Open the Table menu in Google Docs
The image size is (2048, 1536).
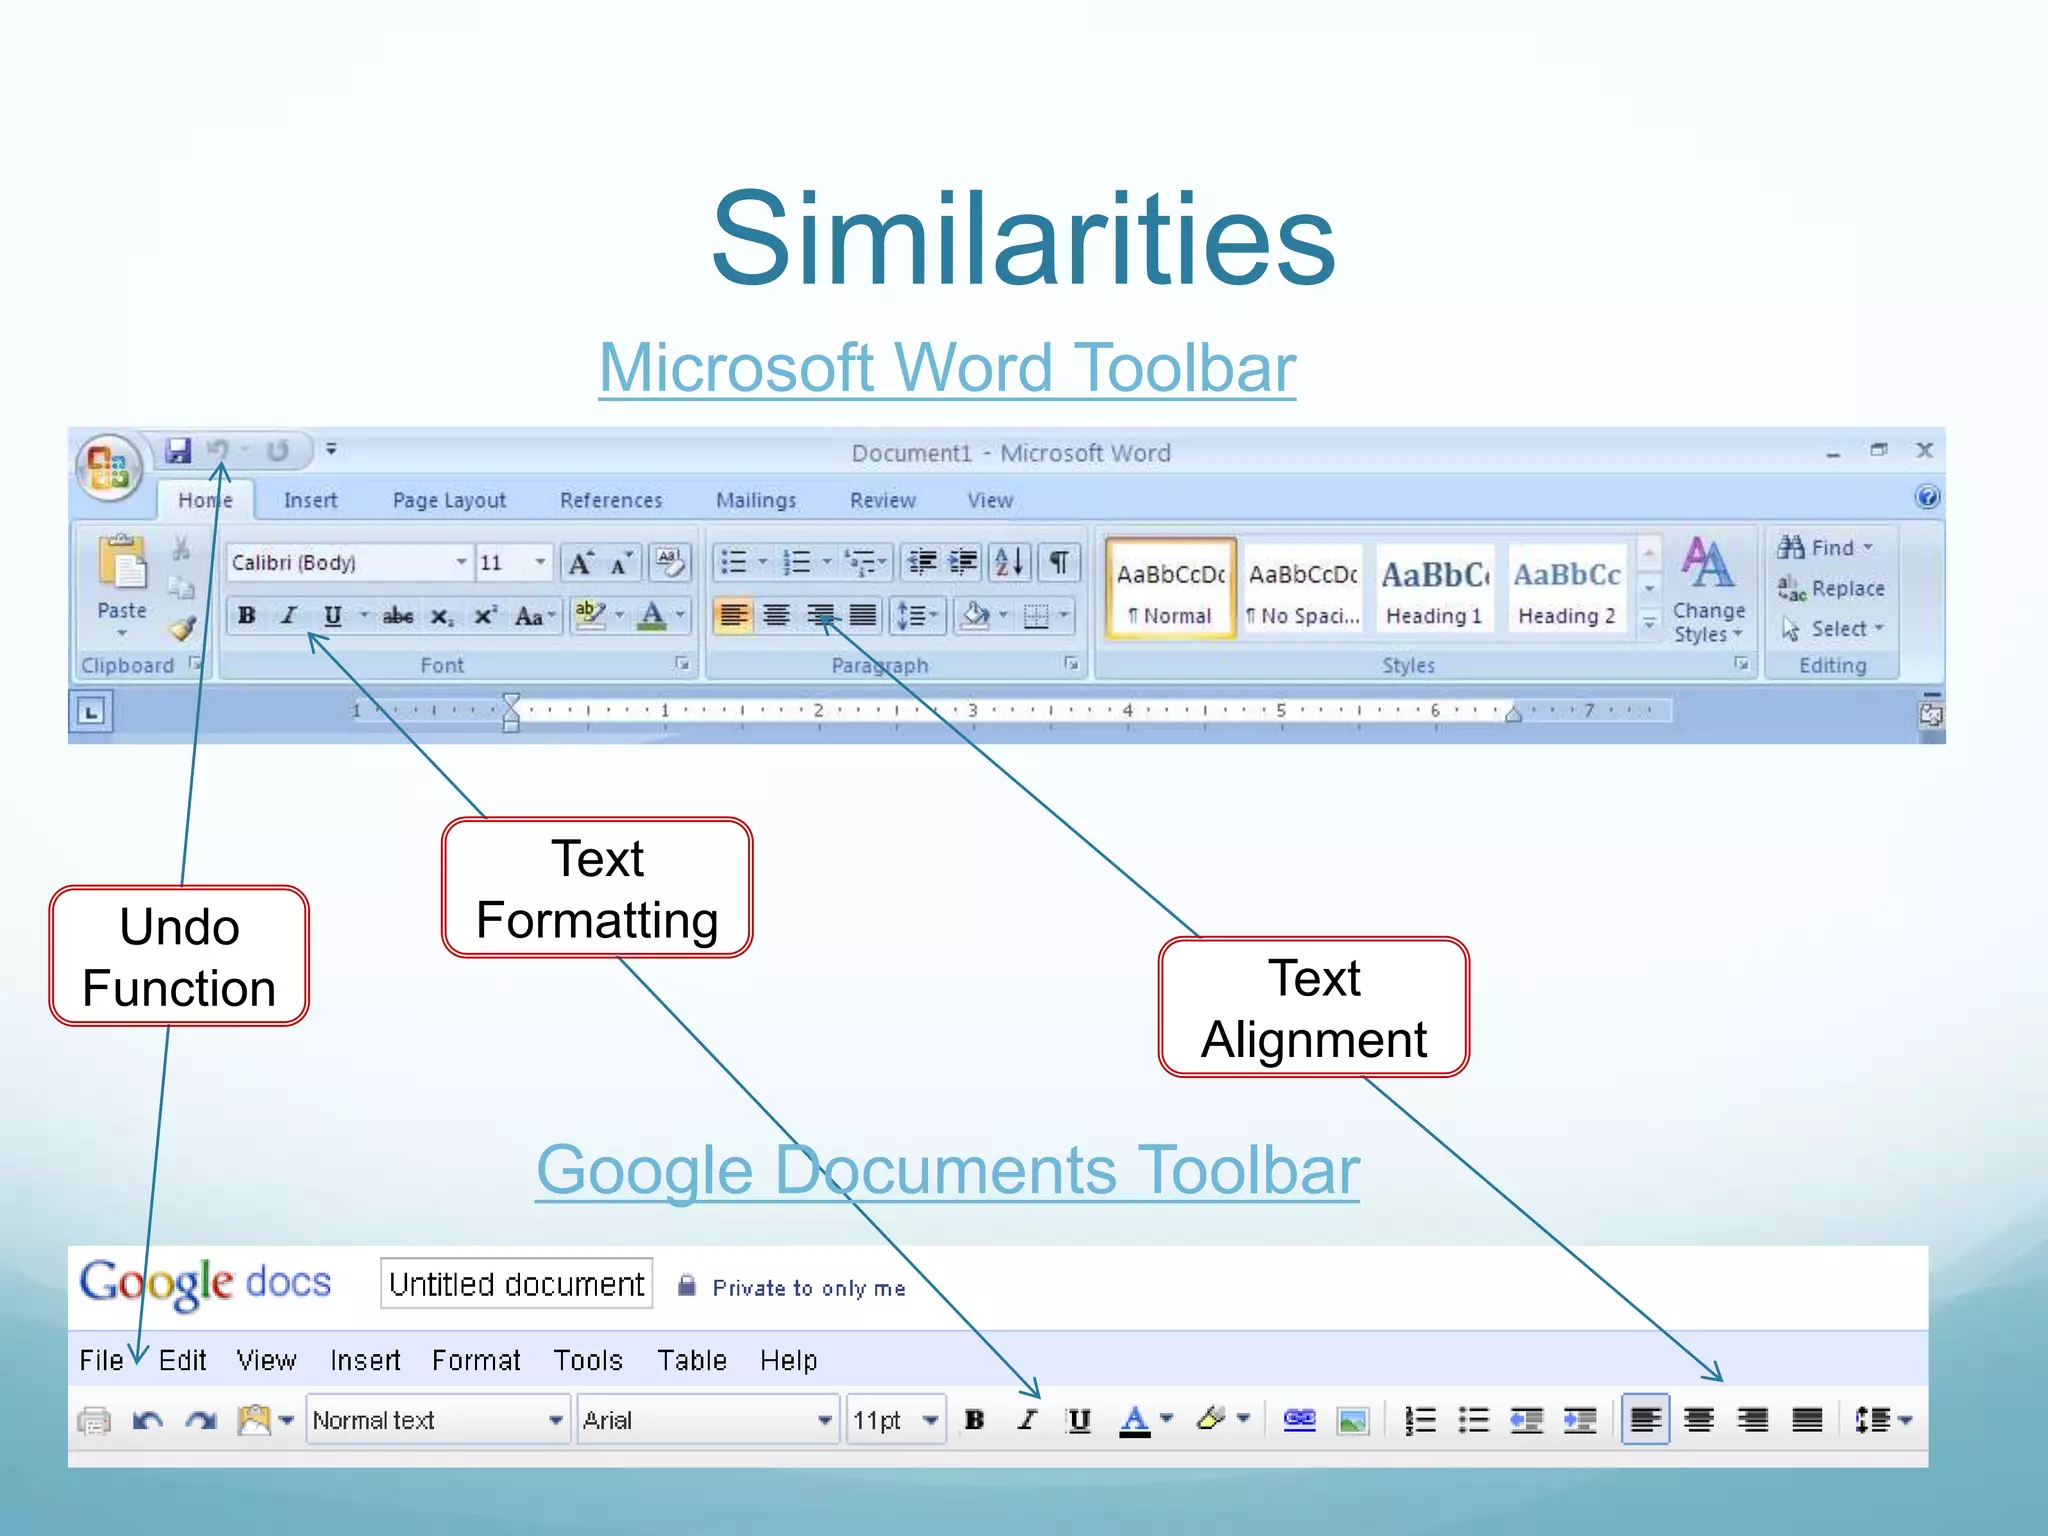coord(691,1360)
